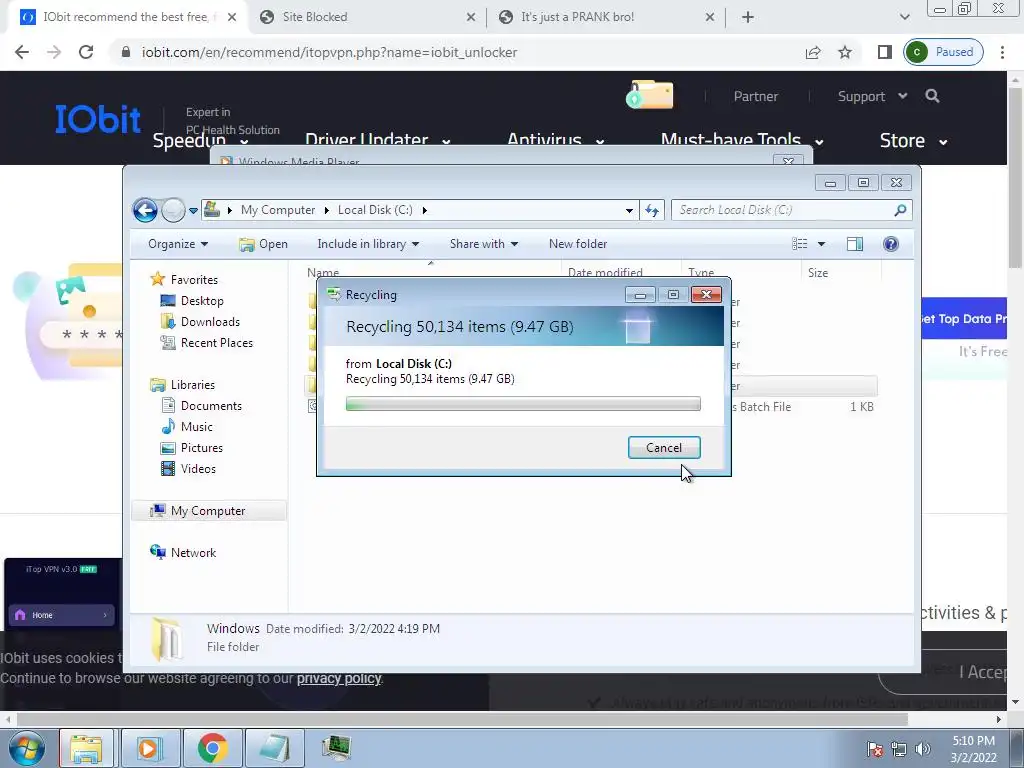Screen dimensions: 1024x768
Task: Click Explorer forward navigation button
Action: point(173,210)
